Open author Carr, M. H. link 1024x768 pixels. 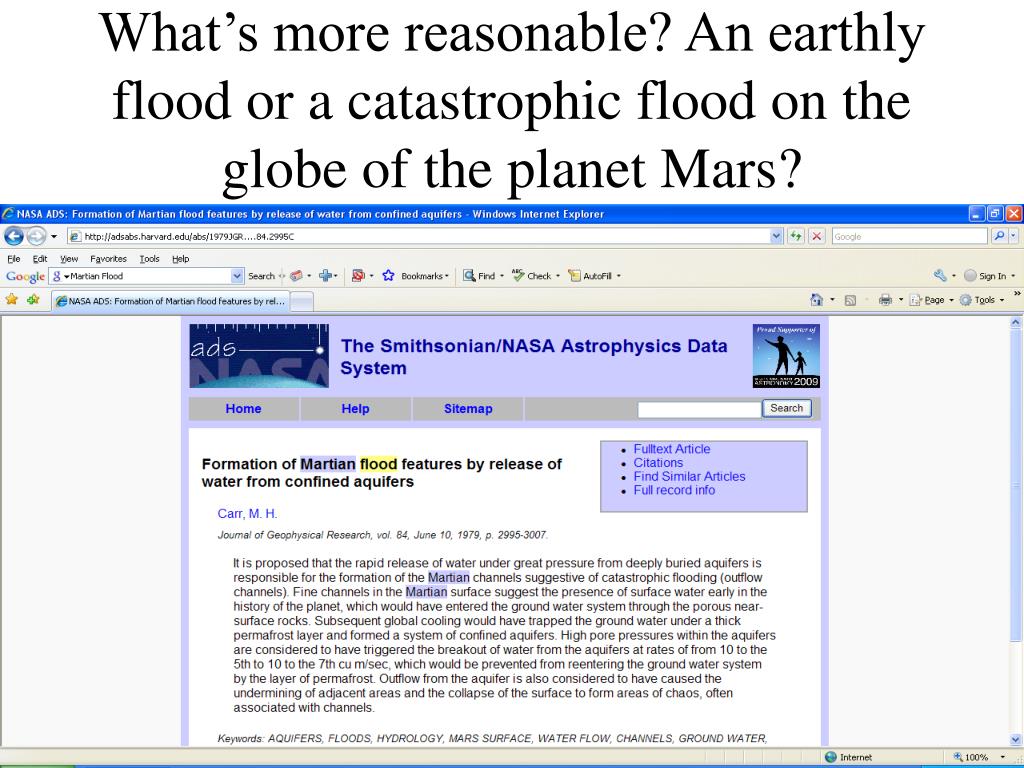tap(248, 514)
